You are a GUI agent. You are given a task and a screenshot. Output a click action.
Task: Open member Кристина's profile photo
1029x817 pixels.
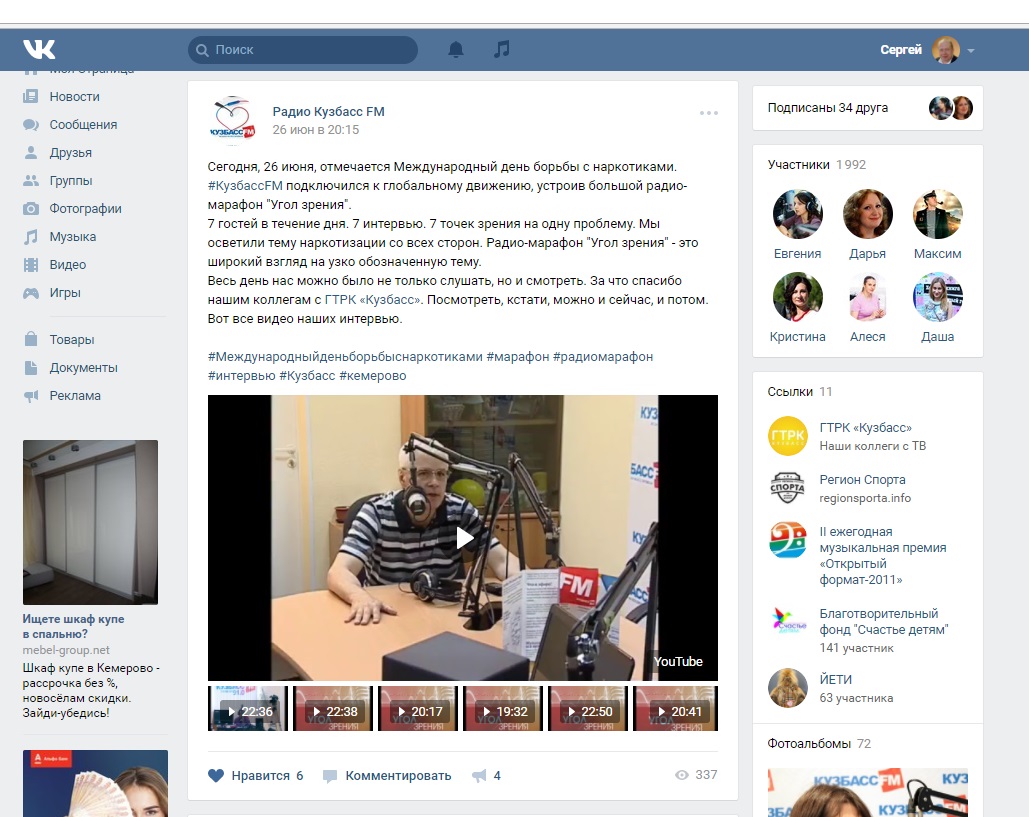[797, 297]
